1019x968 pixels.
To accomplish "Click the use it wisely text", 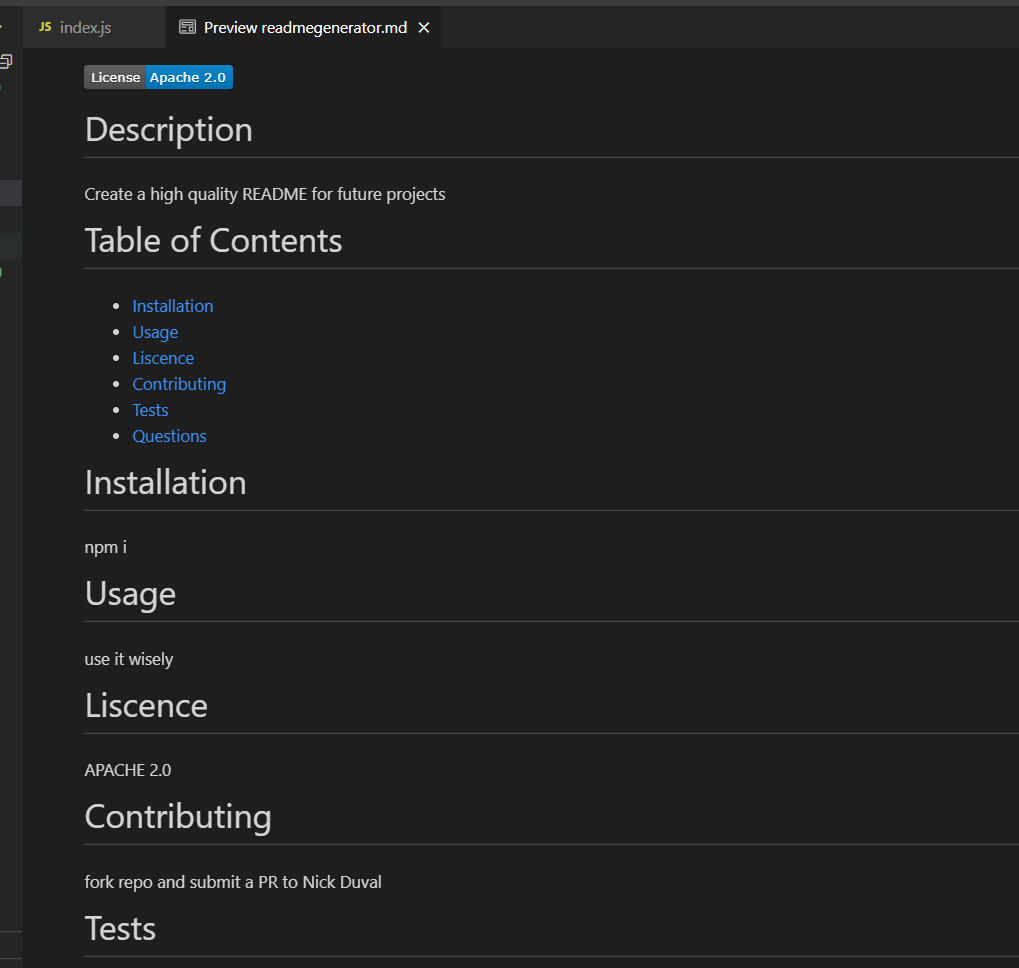I will click(x=129, y=658).
